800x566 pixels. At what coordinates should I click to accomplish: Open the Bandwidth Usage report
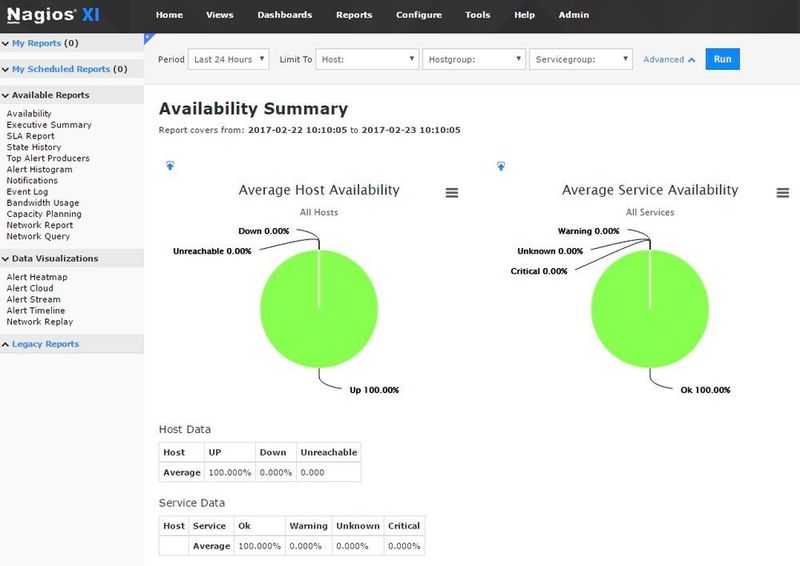43,203
